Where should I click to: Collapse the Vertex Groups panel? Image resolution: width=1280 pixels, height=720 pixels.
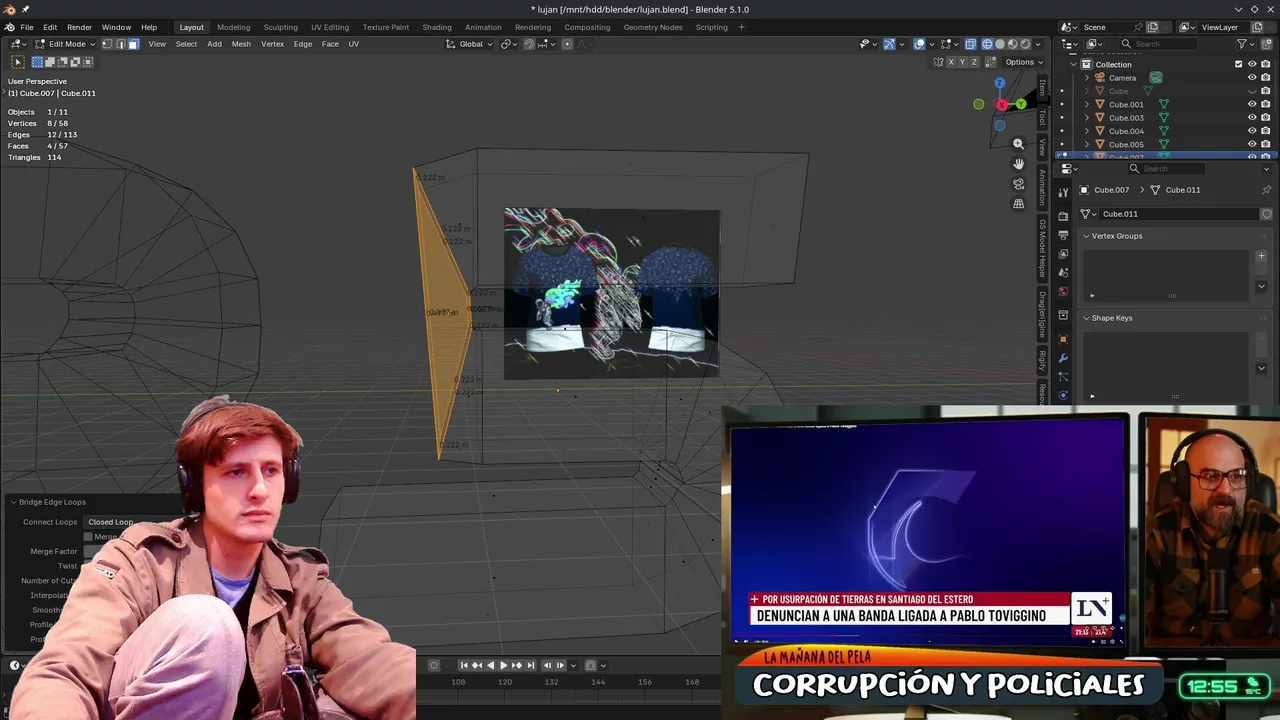coord(1087,236)
